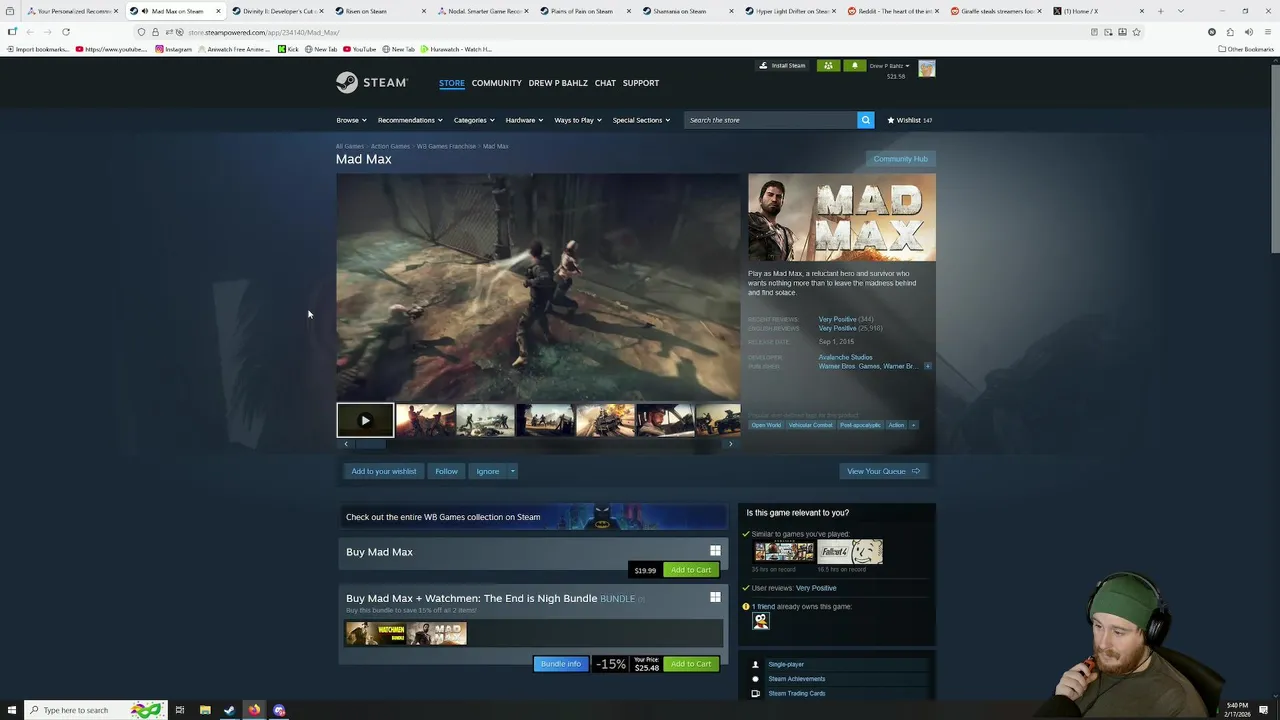
Task: Click the blue store search magnifier button
Action: [865, 120]
